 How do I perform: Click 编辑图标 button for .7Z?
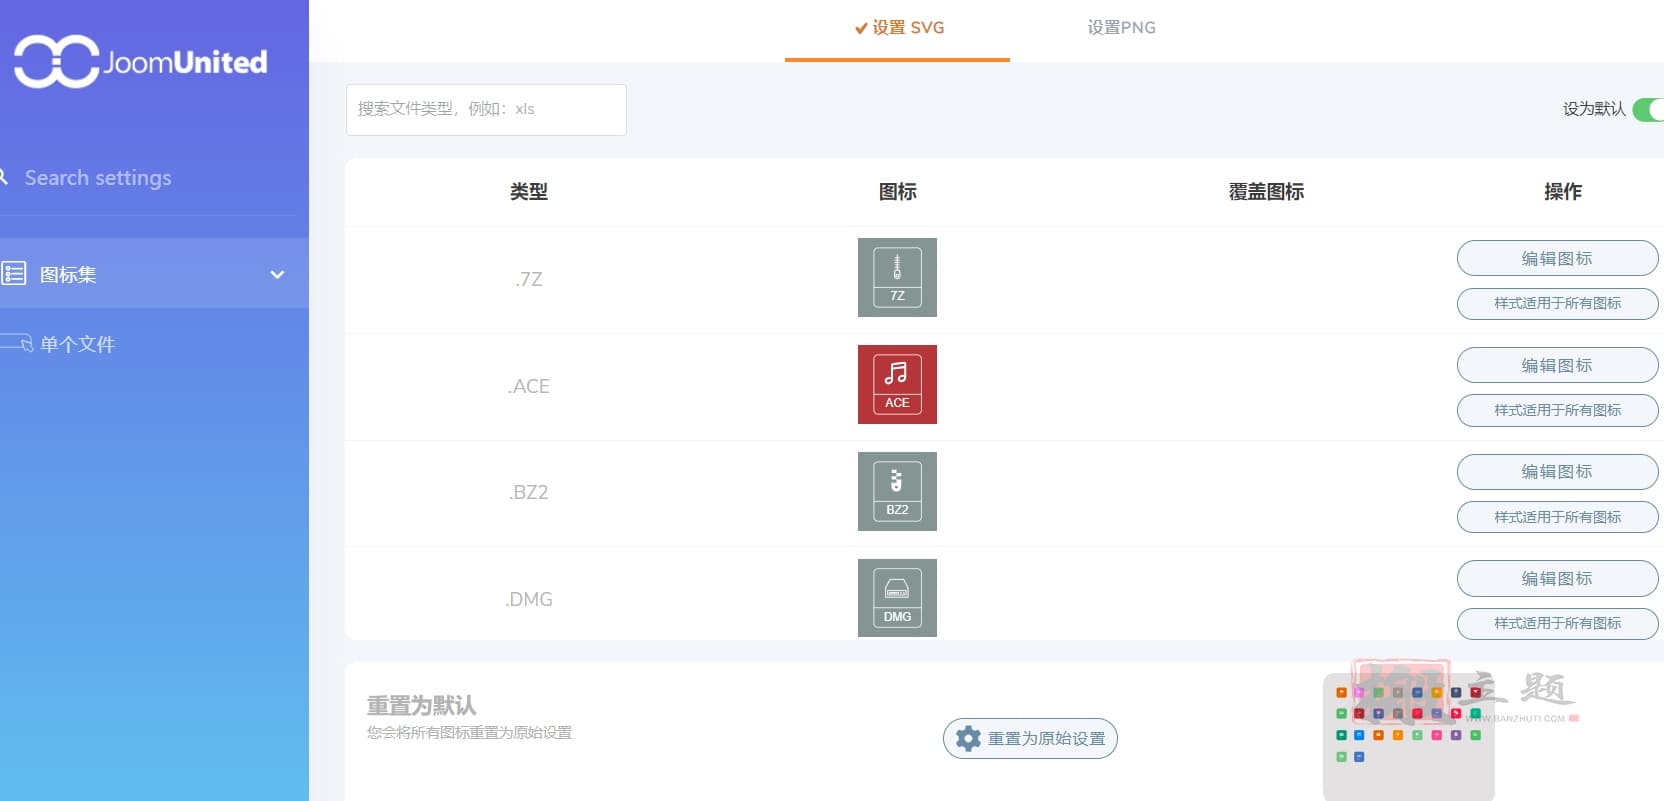pyautogui.click(x=1557, y=258)
